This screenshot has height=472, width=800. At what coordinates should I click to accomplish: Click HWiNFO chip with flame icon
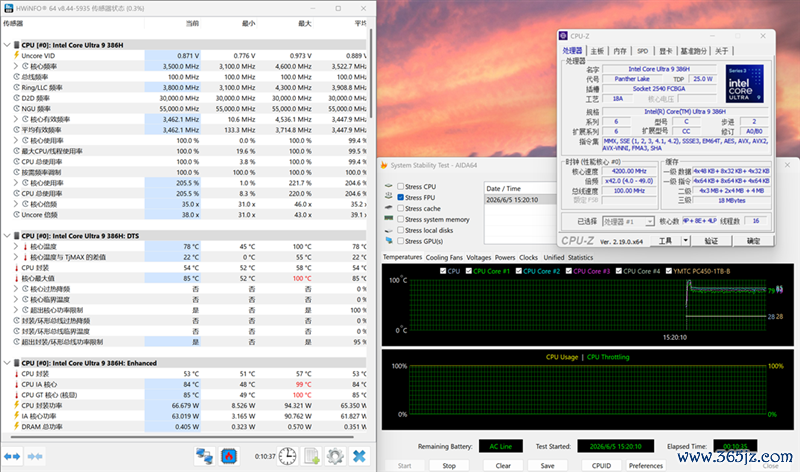(x=229, y=456)
